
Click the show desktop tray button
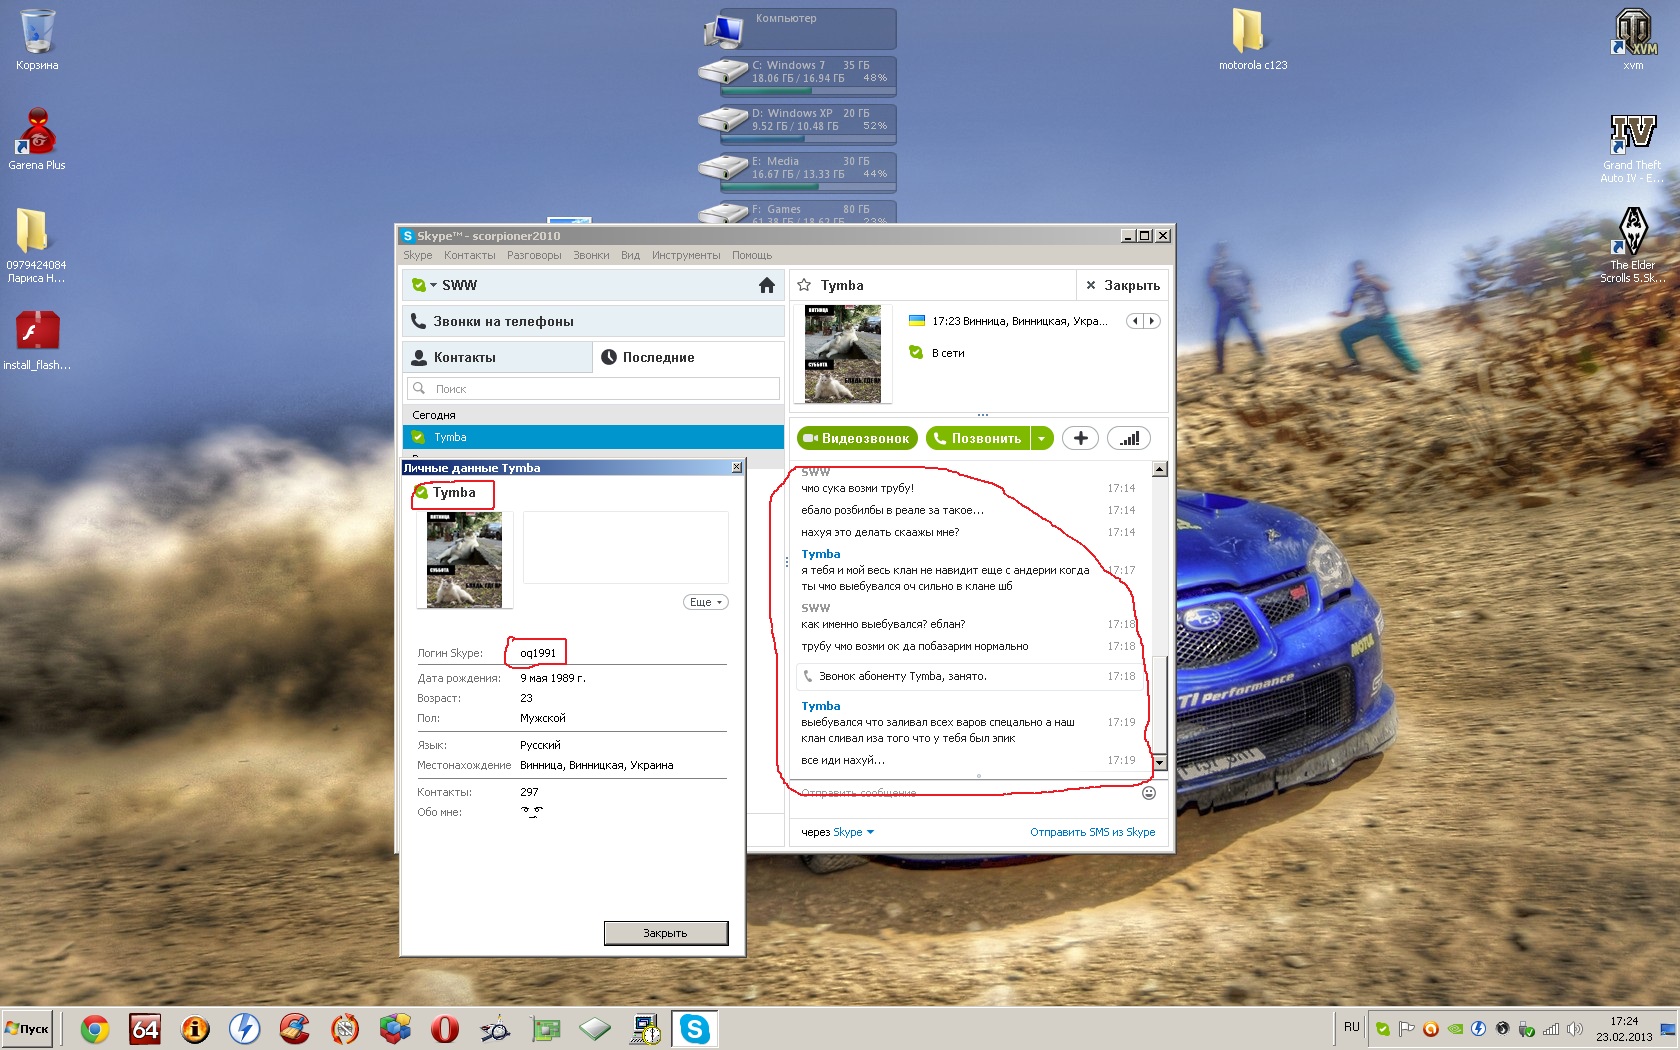1667,1029
